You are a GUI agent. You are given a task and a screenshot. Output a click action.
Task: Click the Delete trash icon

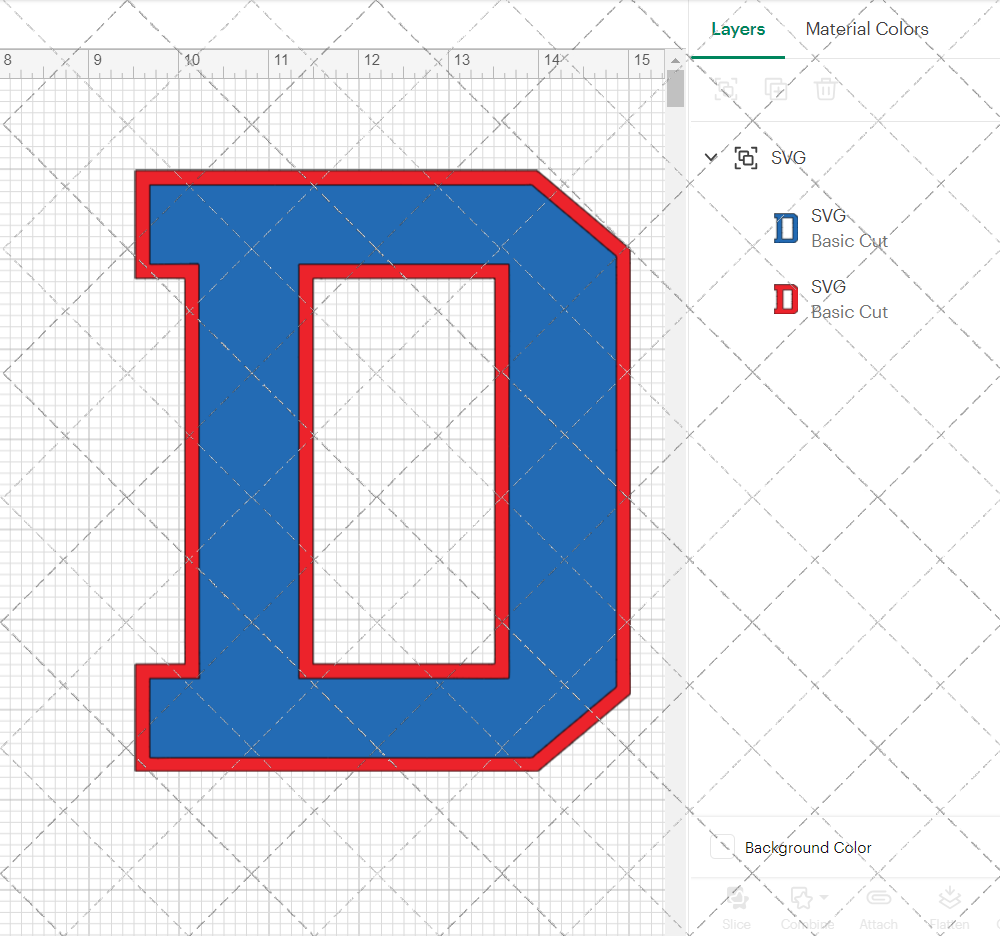coord(825,89)
